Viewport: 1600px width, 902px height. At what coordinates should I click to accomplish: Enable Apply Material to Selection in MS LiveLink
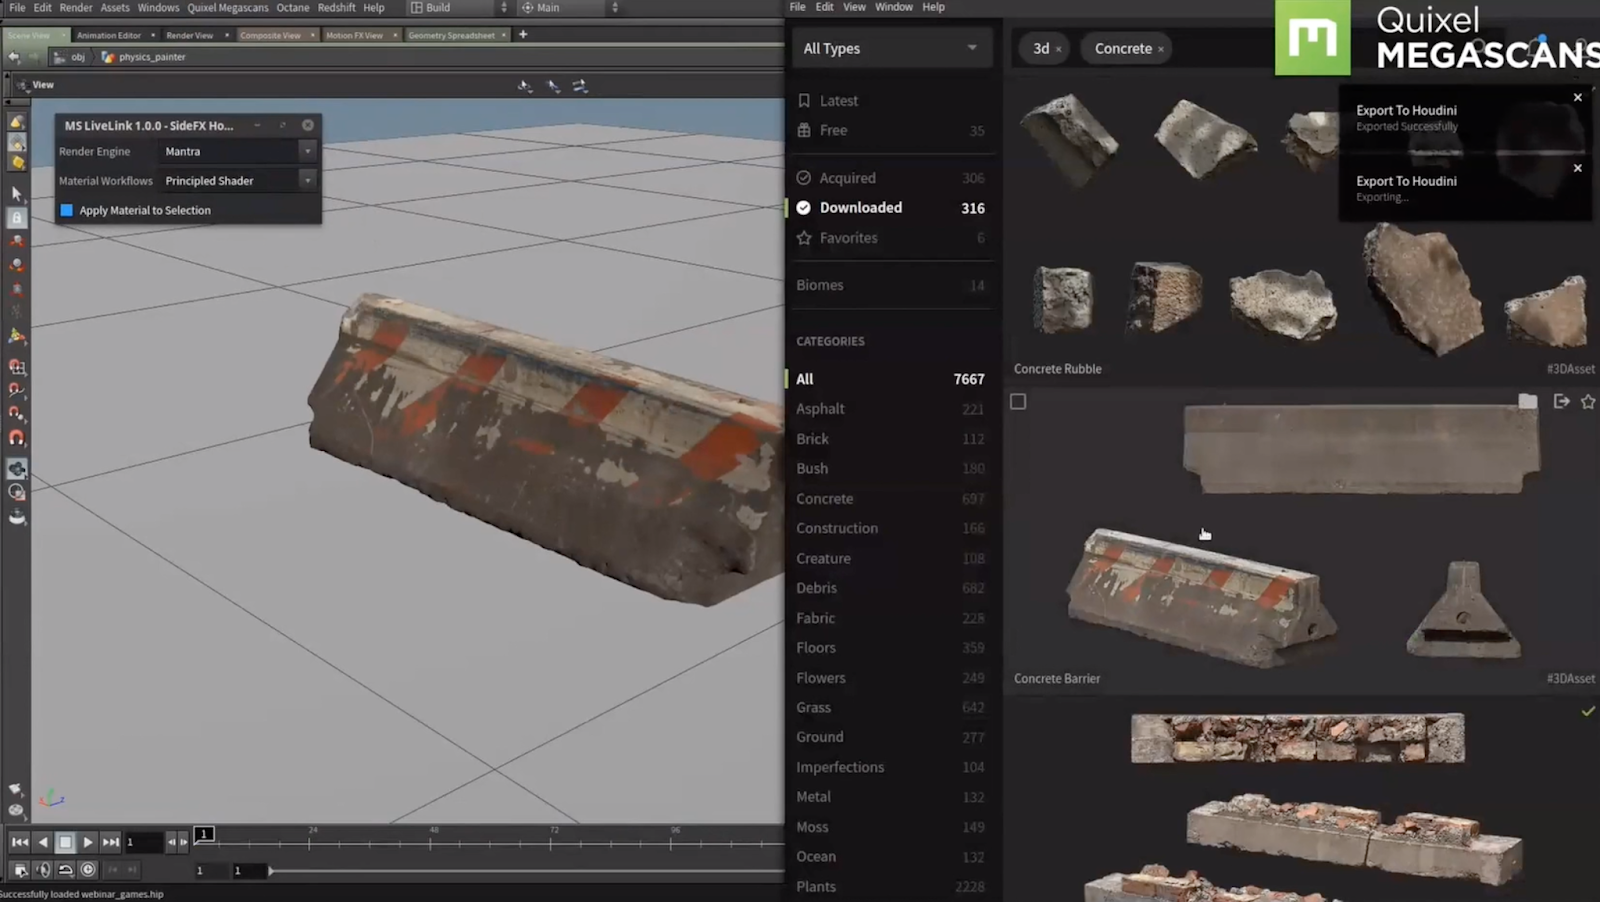click(x=66, y=210)
